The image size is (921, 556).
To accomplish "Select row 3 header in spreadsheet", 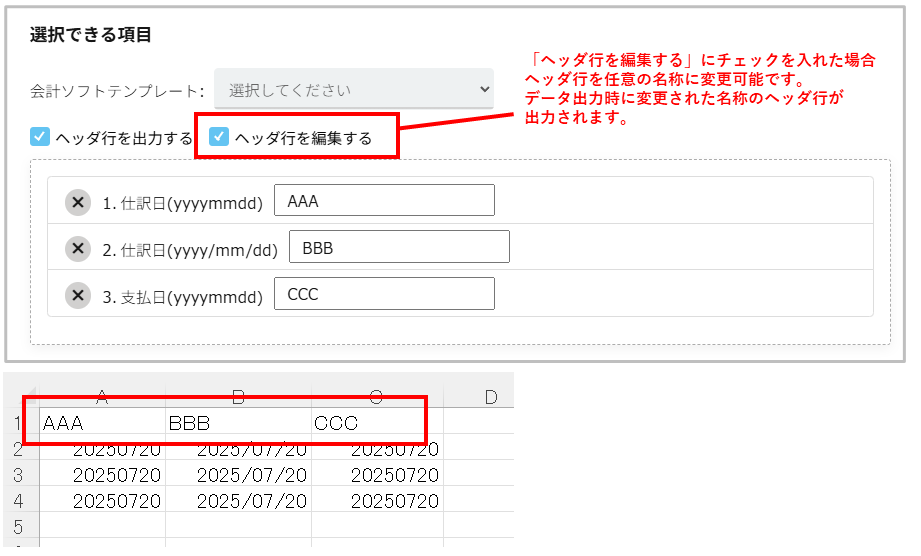I will click(18, 474).
